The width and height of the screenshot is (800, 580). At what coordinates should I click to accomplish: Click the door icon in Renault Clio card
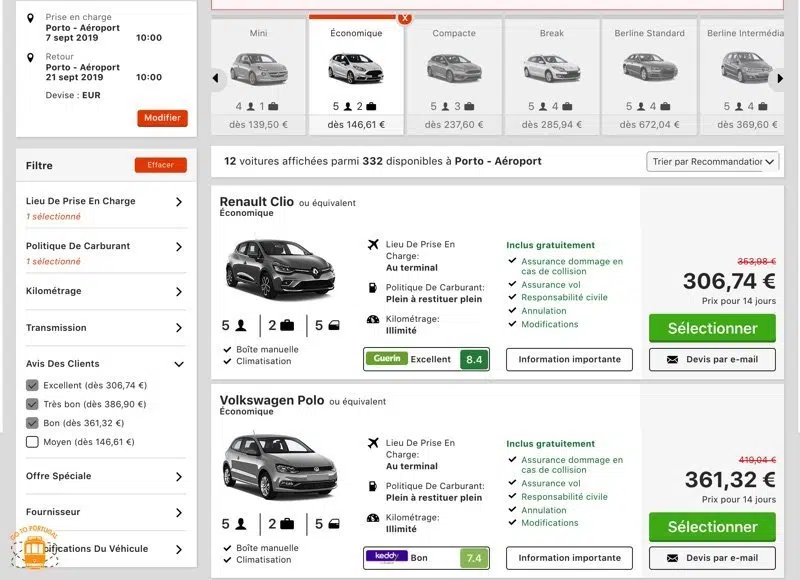(x=334, y=325)
